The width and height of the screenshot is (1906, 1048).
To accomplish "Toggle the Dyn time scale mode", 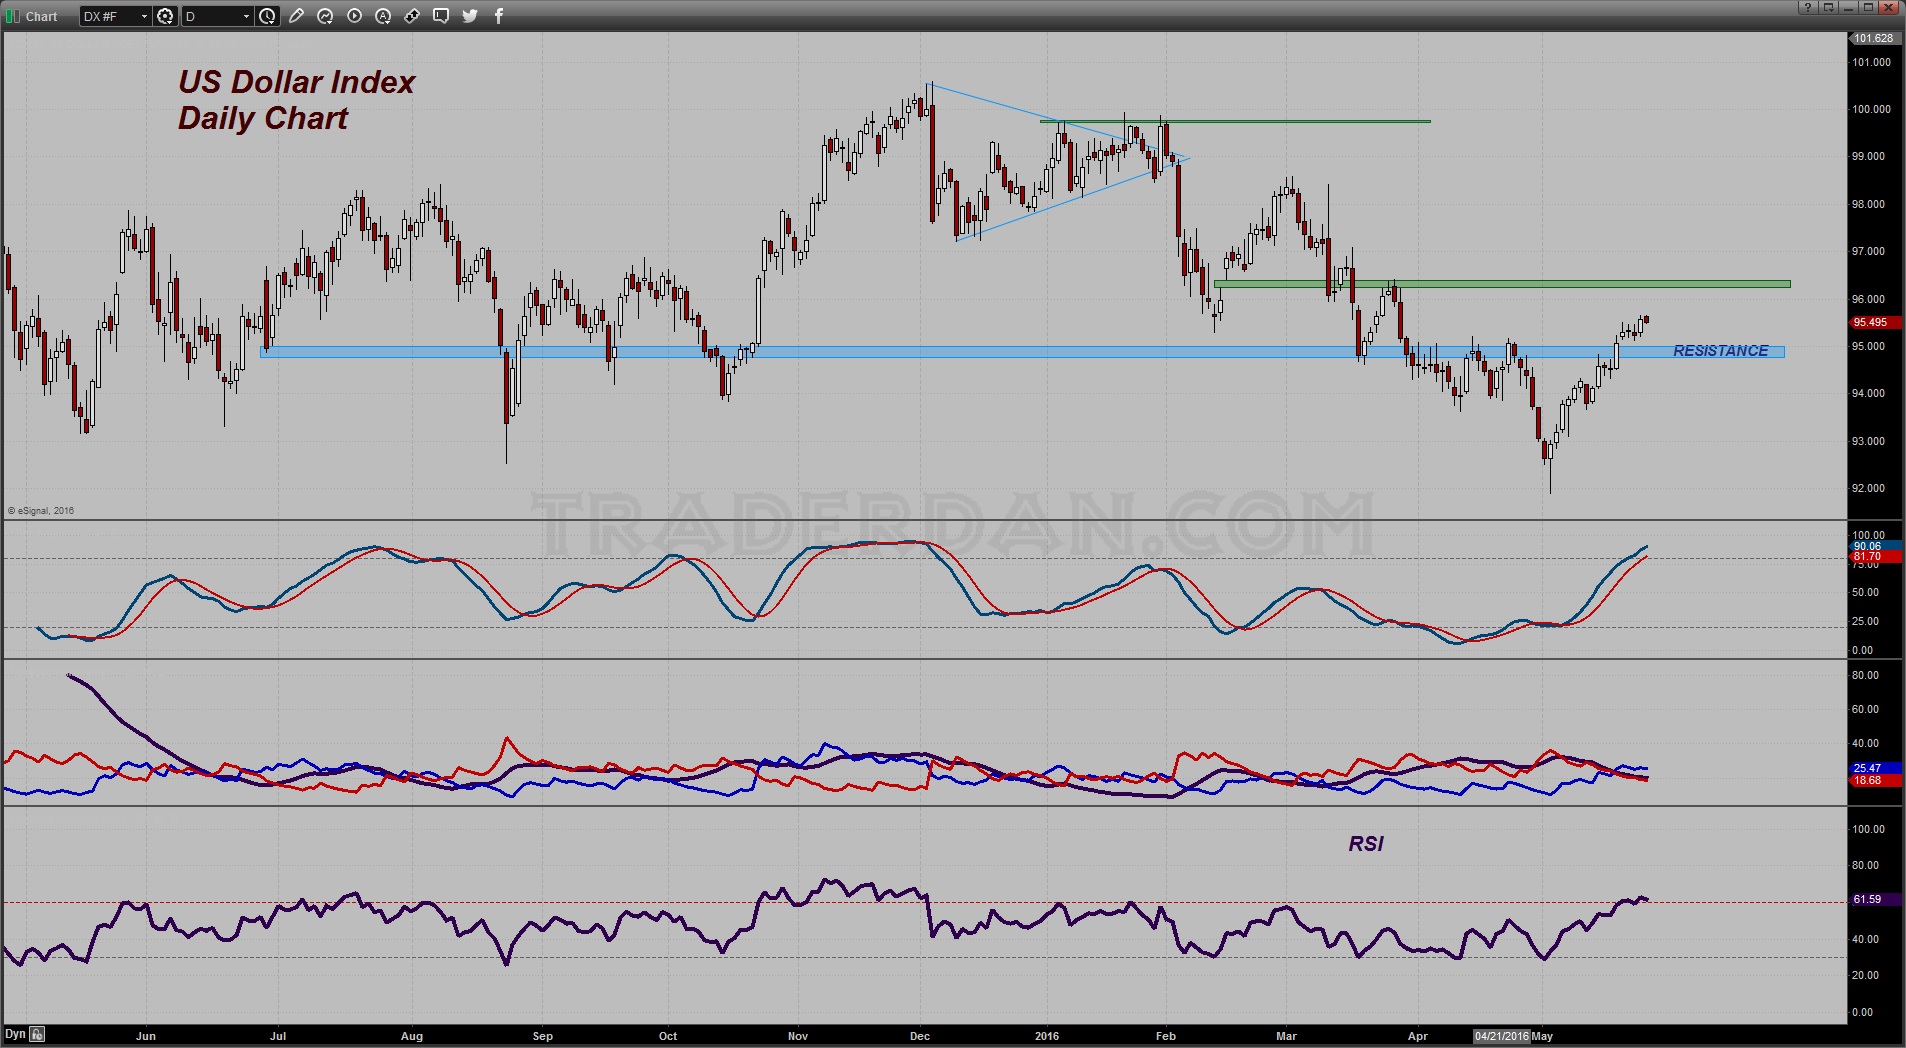I will click(15, 1034).
